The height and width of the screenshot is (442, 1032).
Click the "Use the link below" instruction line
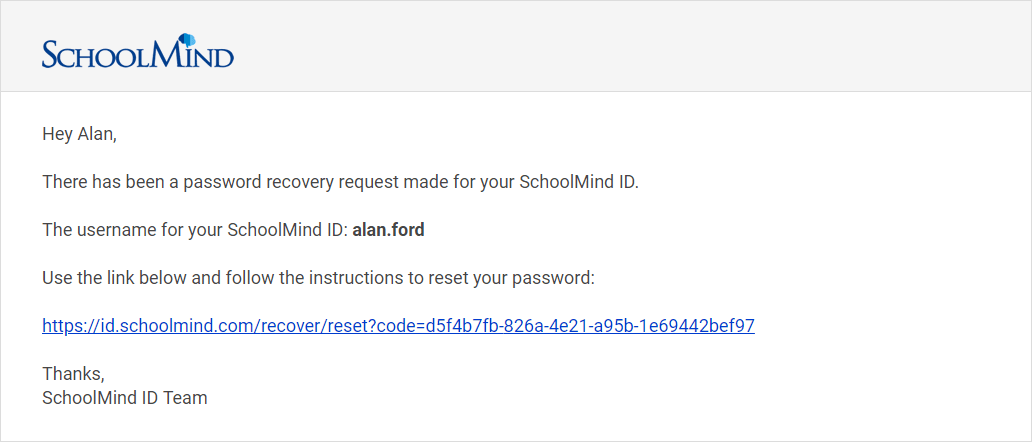coord(319,278)
